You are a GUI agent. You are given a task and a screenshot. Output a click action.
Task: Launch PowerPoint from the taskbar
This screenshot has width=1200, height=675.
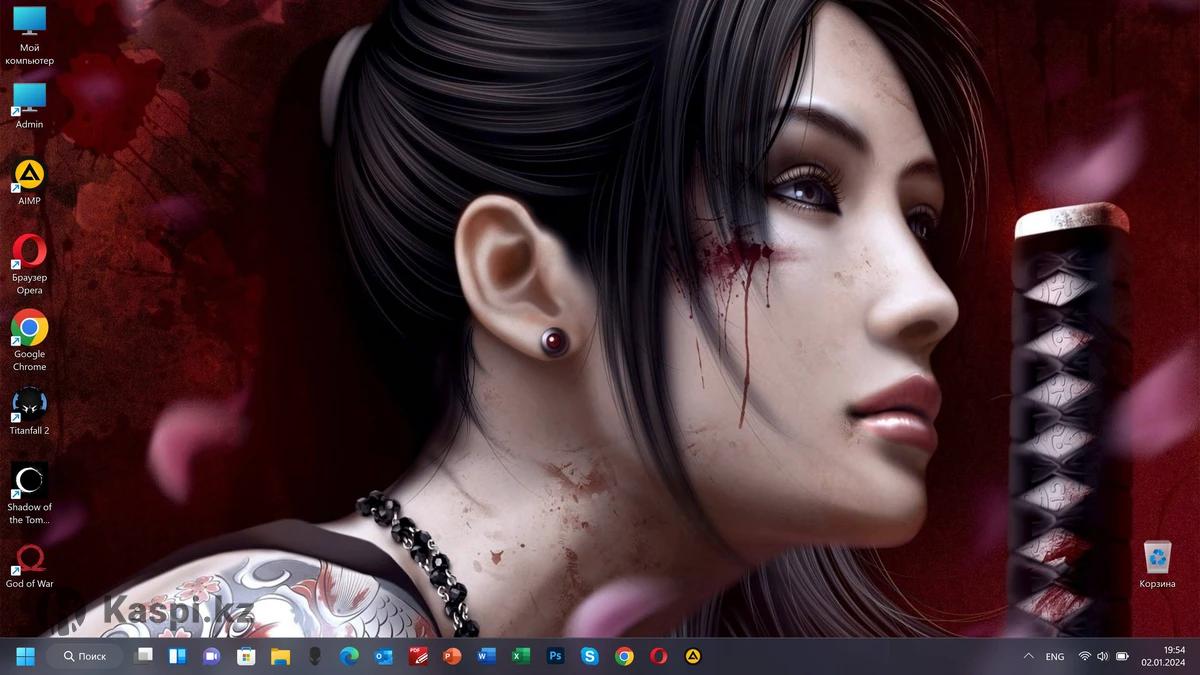click(x=452, y=656)
